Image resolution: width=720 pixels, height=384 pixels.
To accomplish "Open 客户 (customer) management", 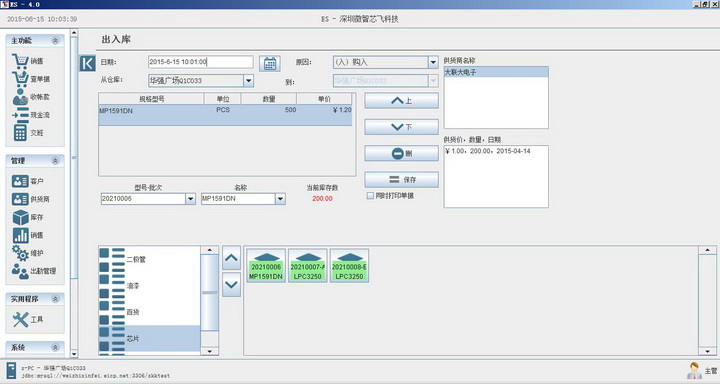I will [x=28, y=181].
